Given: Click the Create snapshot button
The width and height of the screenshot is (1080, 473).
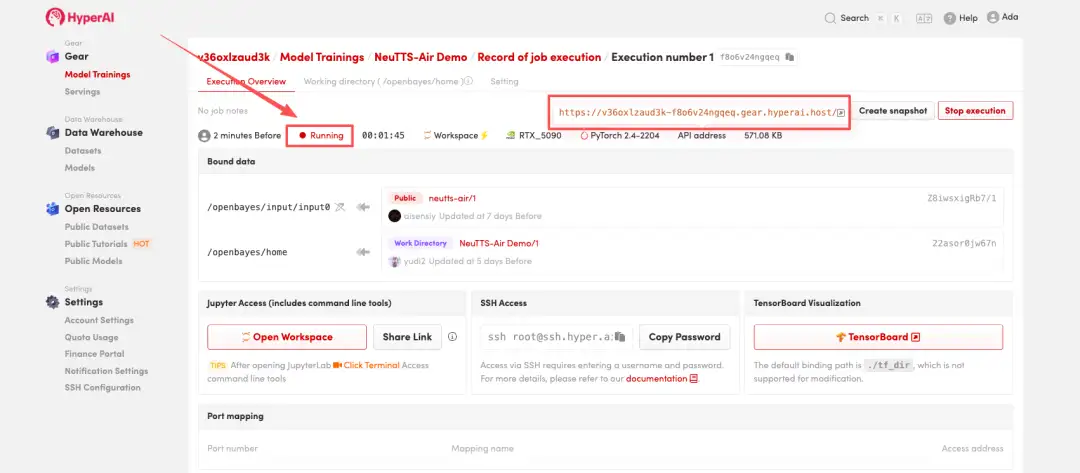Looking at the screenshot, I should coord(893,111).
